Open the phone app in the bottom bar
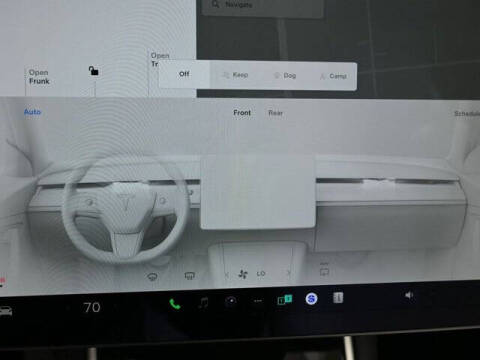Image resolution: width=480 pixels, height=360 pixels. (175, 304)
